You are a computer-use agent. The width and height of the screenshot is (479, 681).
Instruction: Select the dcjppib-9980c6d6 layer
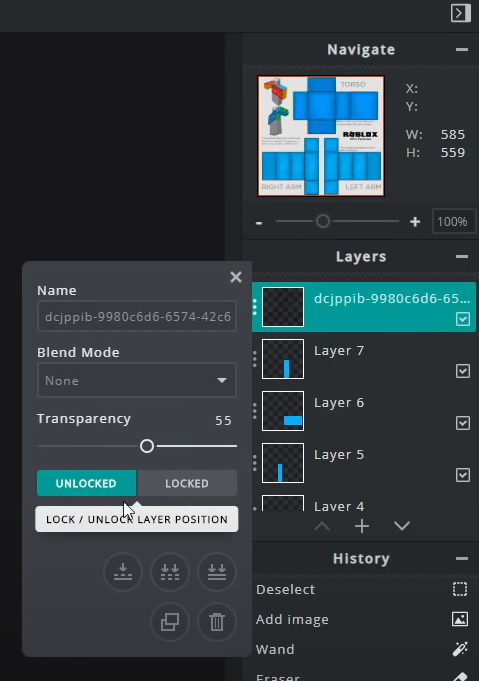pos(364,307)
